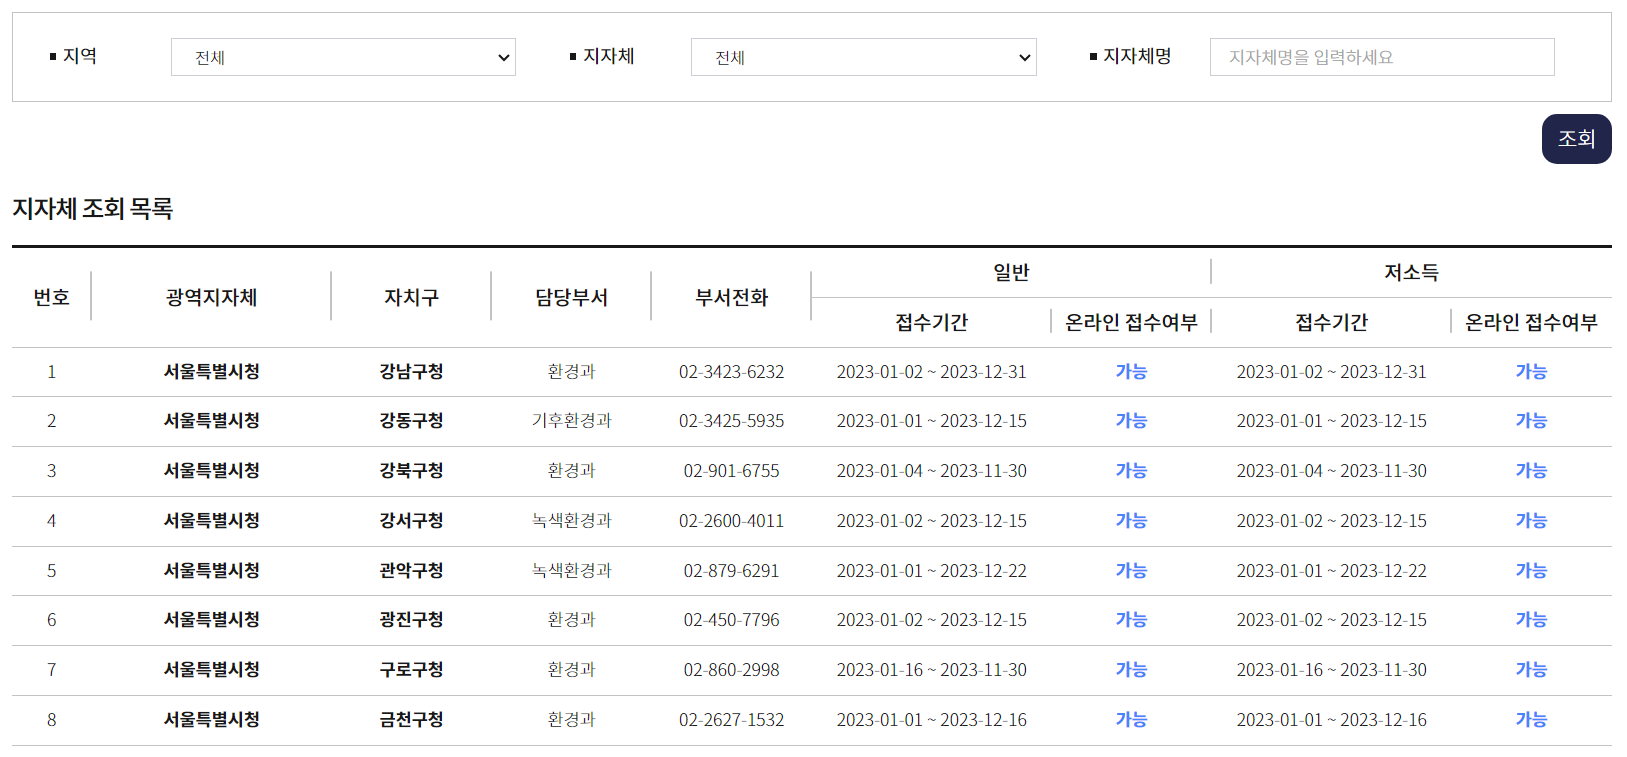Click the 번호 column header

[x=51, y=297]
